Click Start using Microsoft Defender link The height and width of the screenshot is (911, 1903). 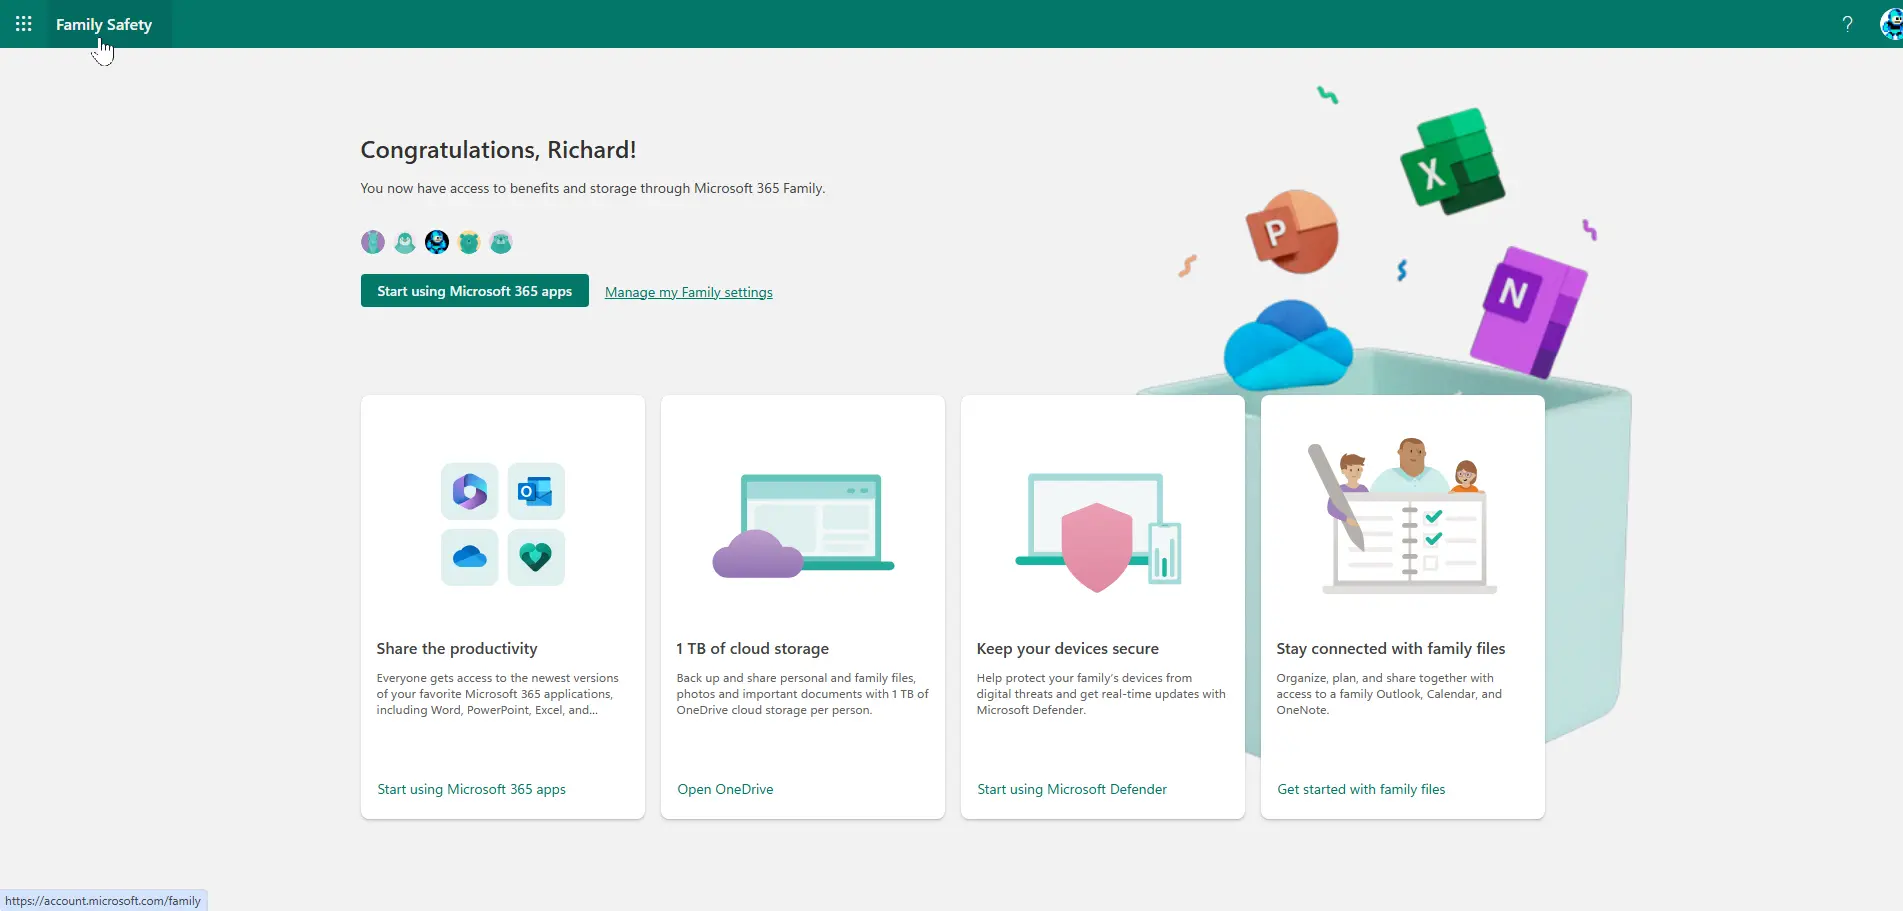[x=1072, y=789]
